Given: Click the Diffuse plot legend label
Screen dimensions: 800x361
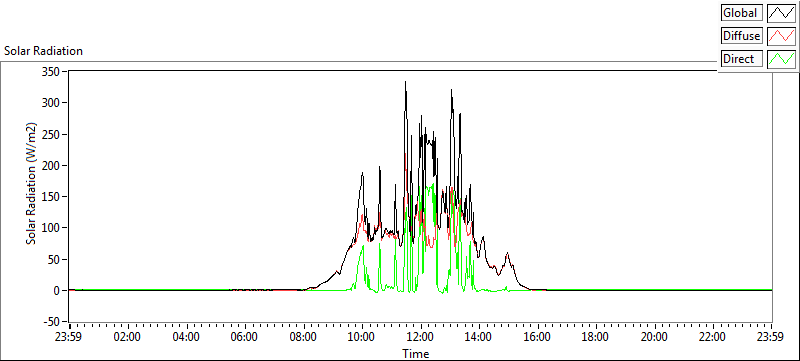Looking at the screenshot, I should (741, 36).
